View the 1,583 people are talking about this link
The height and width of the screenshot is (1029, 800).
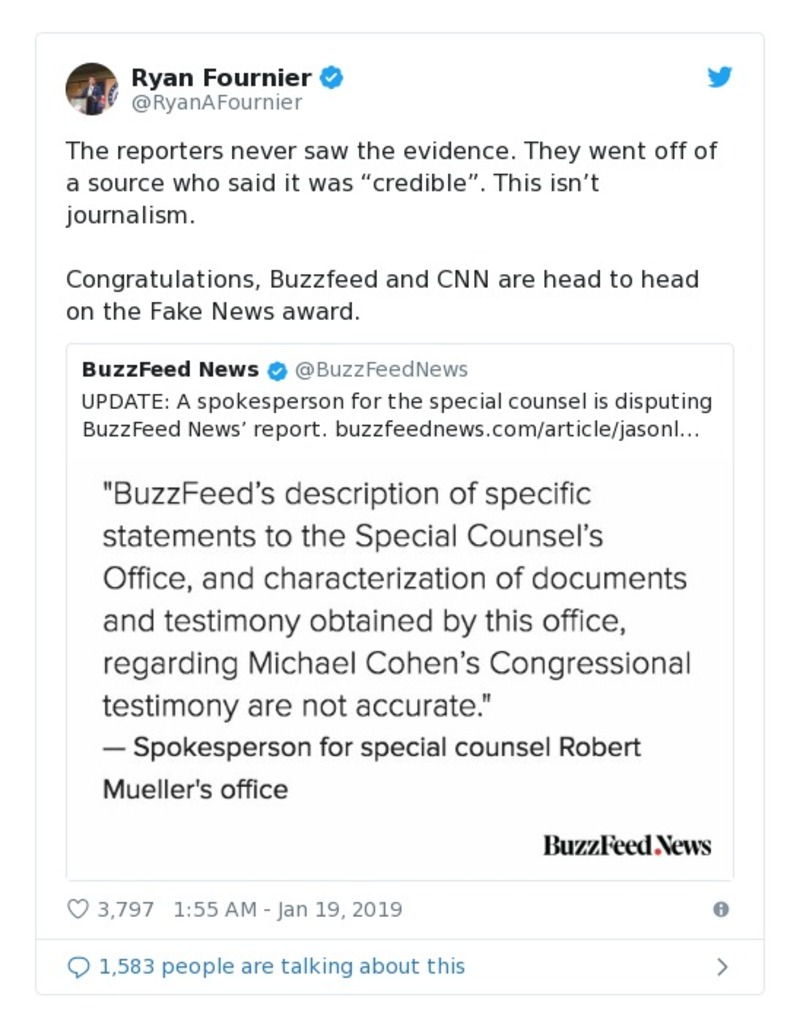(x=281, y=966)
